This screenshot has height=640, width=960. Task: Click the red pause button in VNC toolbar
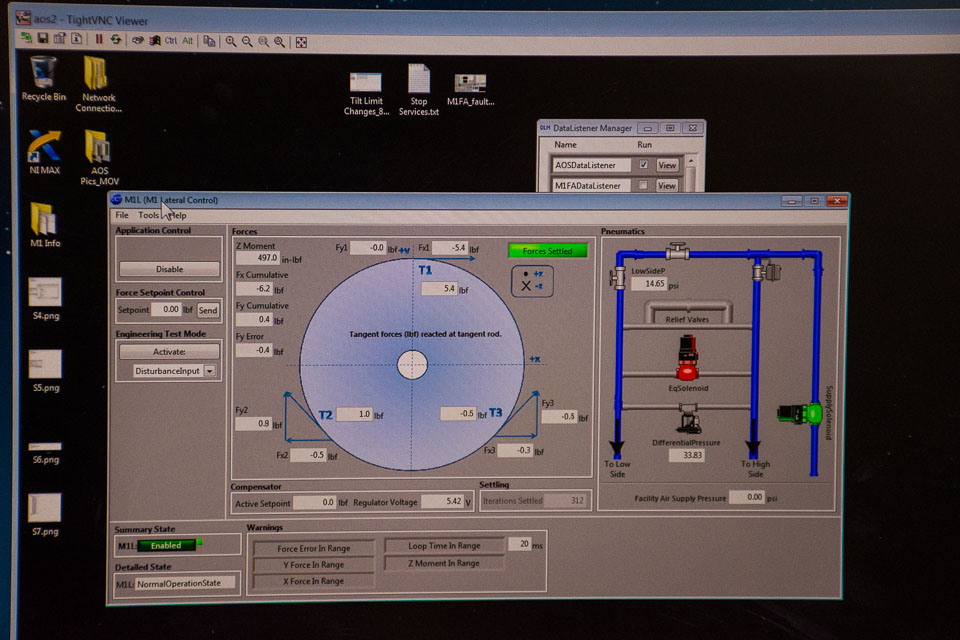pyautogui.click(x=99, y=40)
